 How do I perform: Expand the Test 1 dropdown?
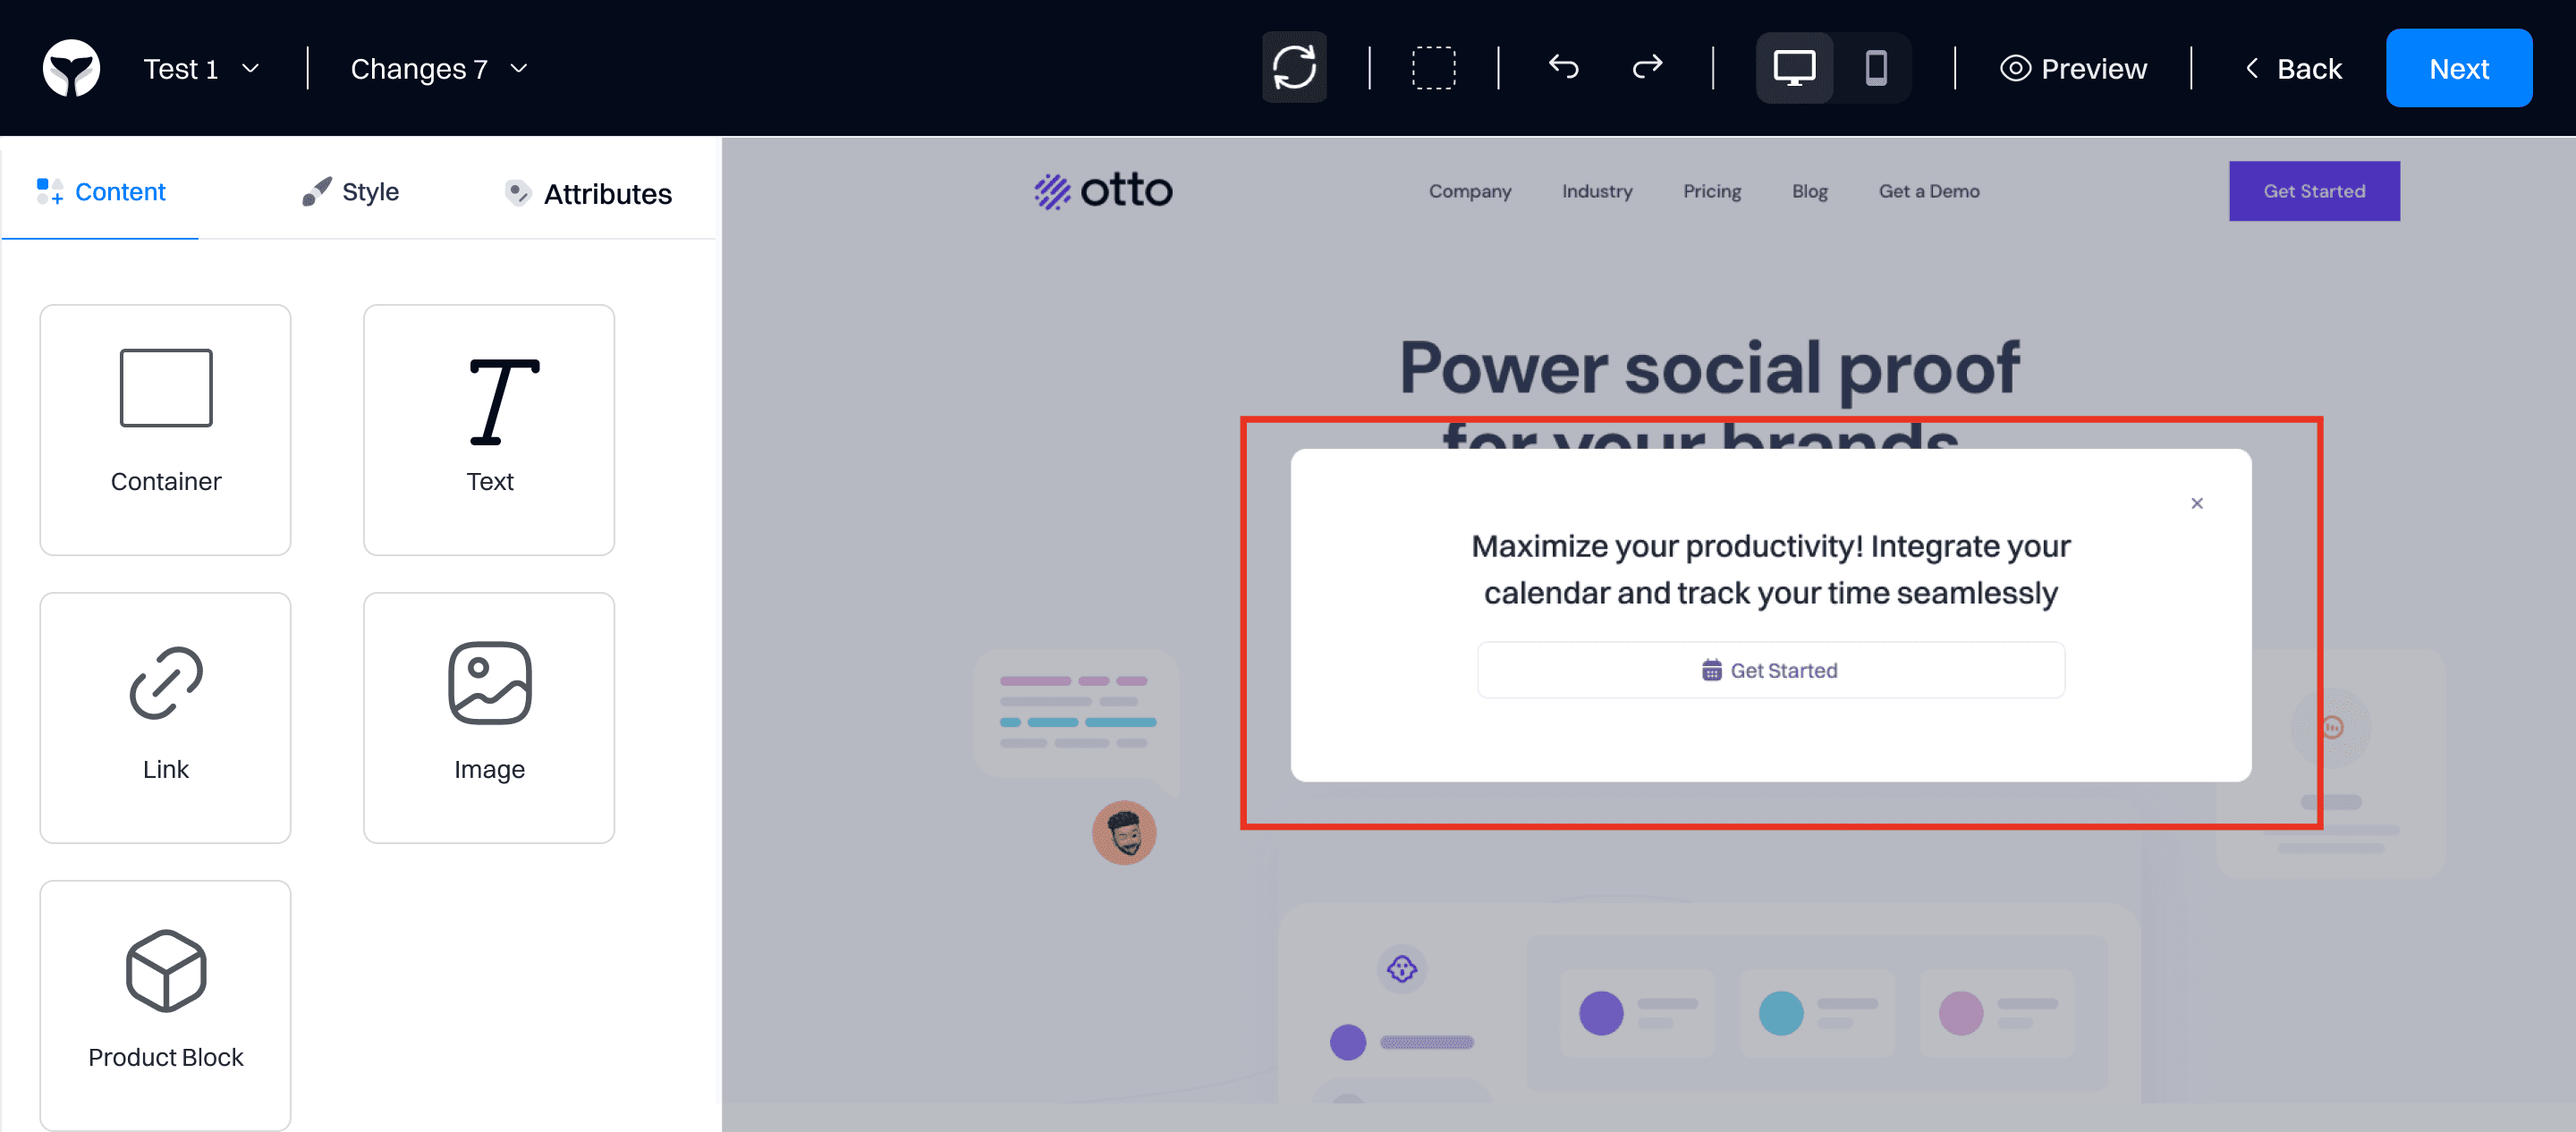[201, 68]
